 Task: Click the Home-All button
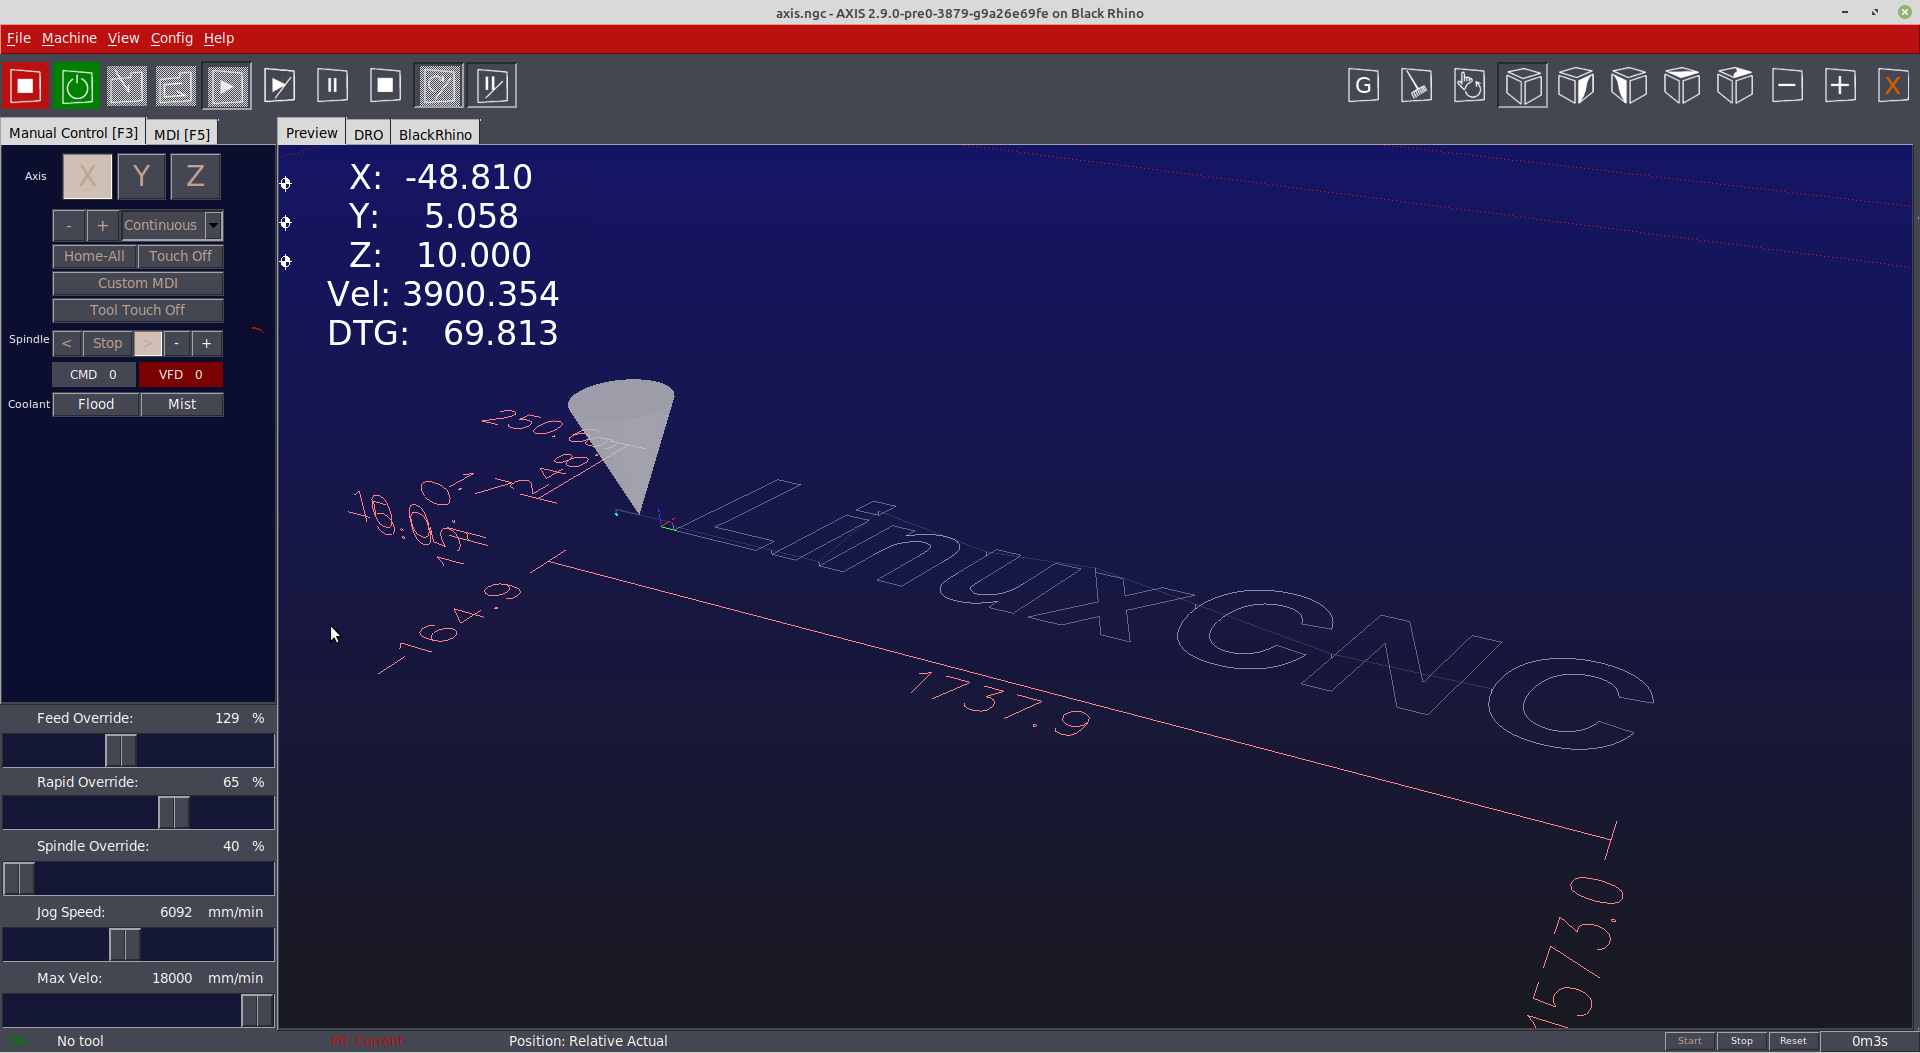(x=94, y=257)
